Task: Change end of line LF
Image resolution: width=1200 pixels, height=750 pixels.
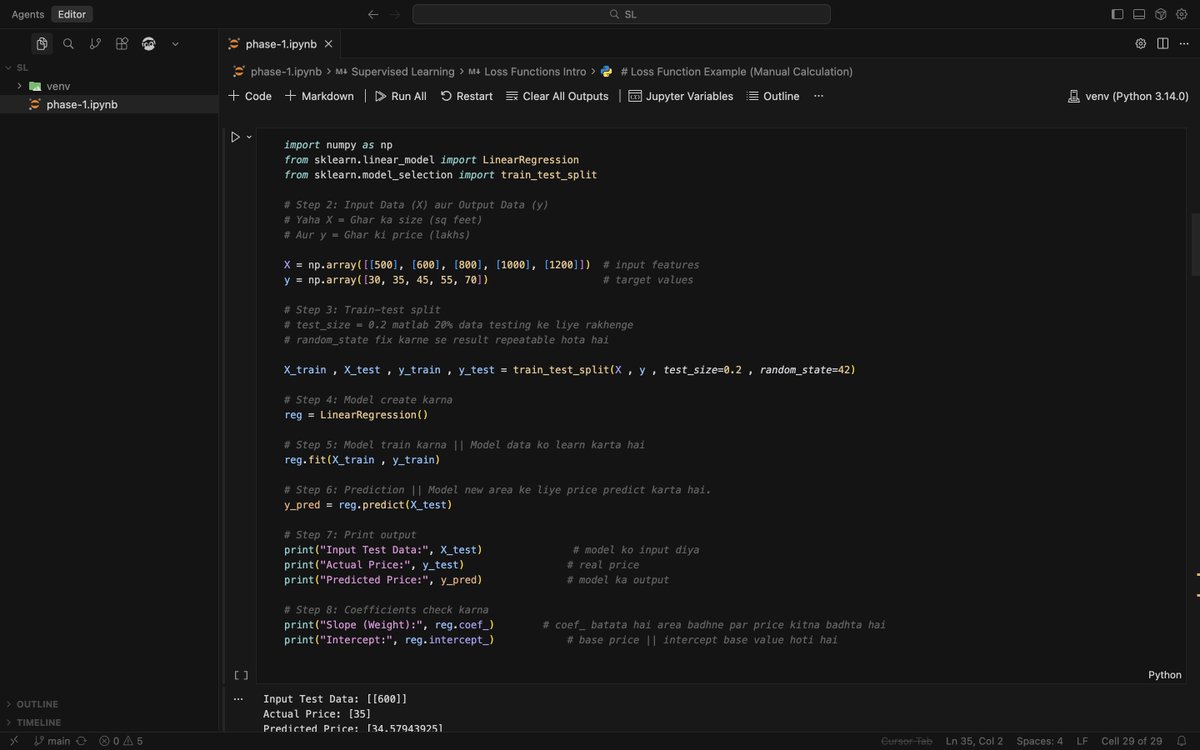Action: pyautogui.click(x=1082, y=741)
